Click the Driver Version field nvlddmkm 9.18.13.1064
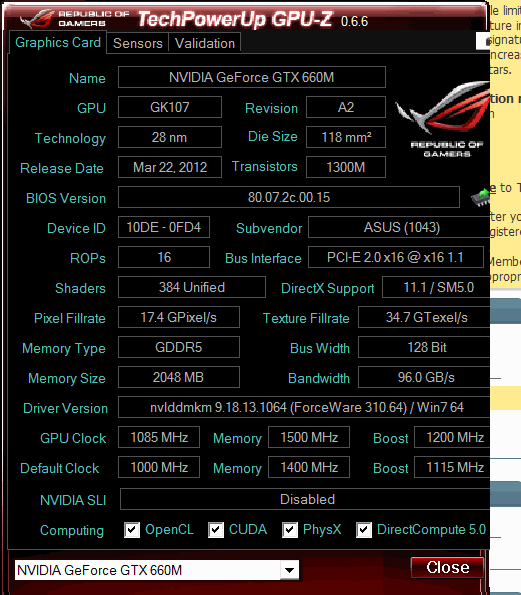Viewport: 521px width, 595px height. point(304,407)
